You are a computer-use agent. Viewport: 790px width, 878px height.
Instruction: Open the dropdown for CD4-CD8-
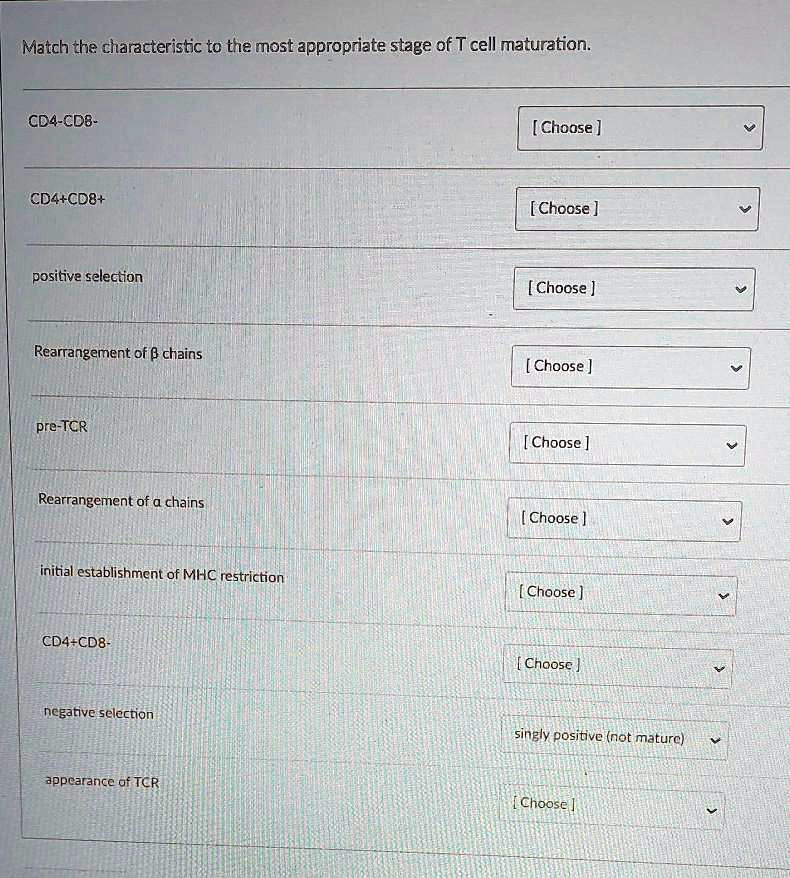coord(641,128)
